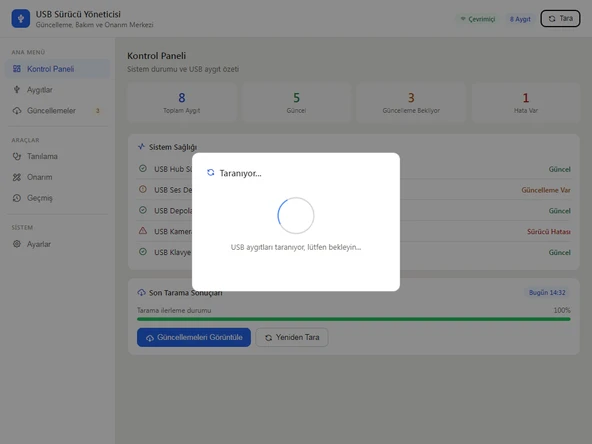Click the USB Kamera warning triangle icon
The height and width of the screenshot is (444, 592).
[x=143, y=231]
